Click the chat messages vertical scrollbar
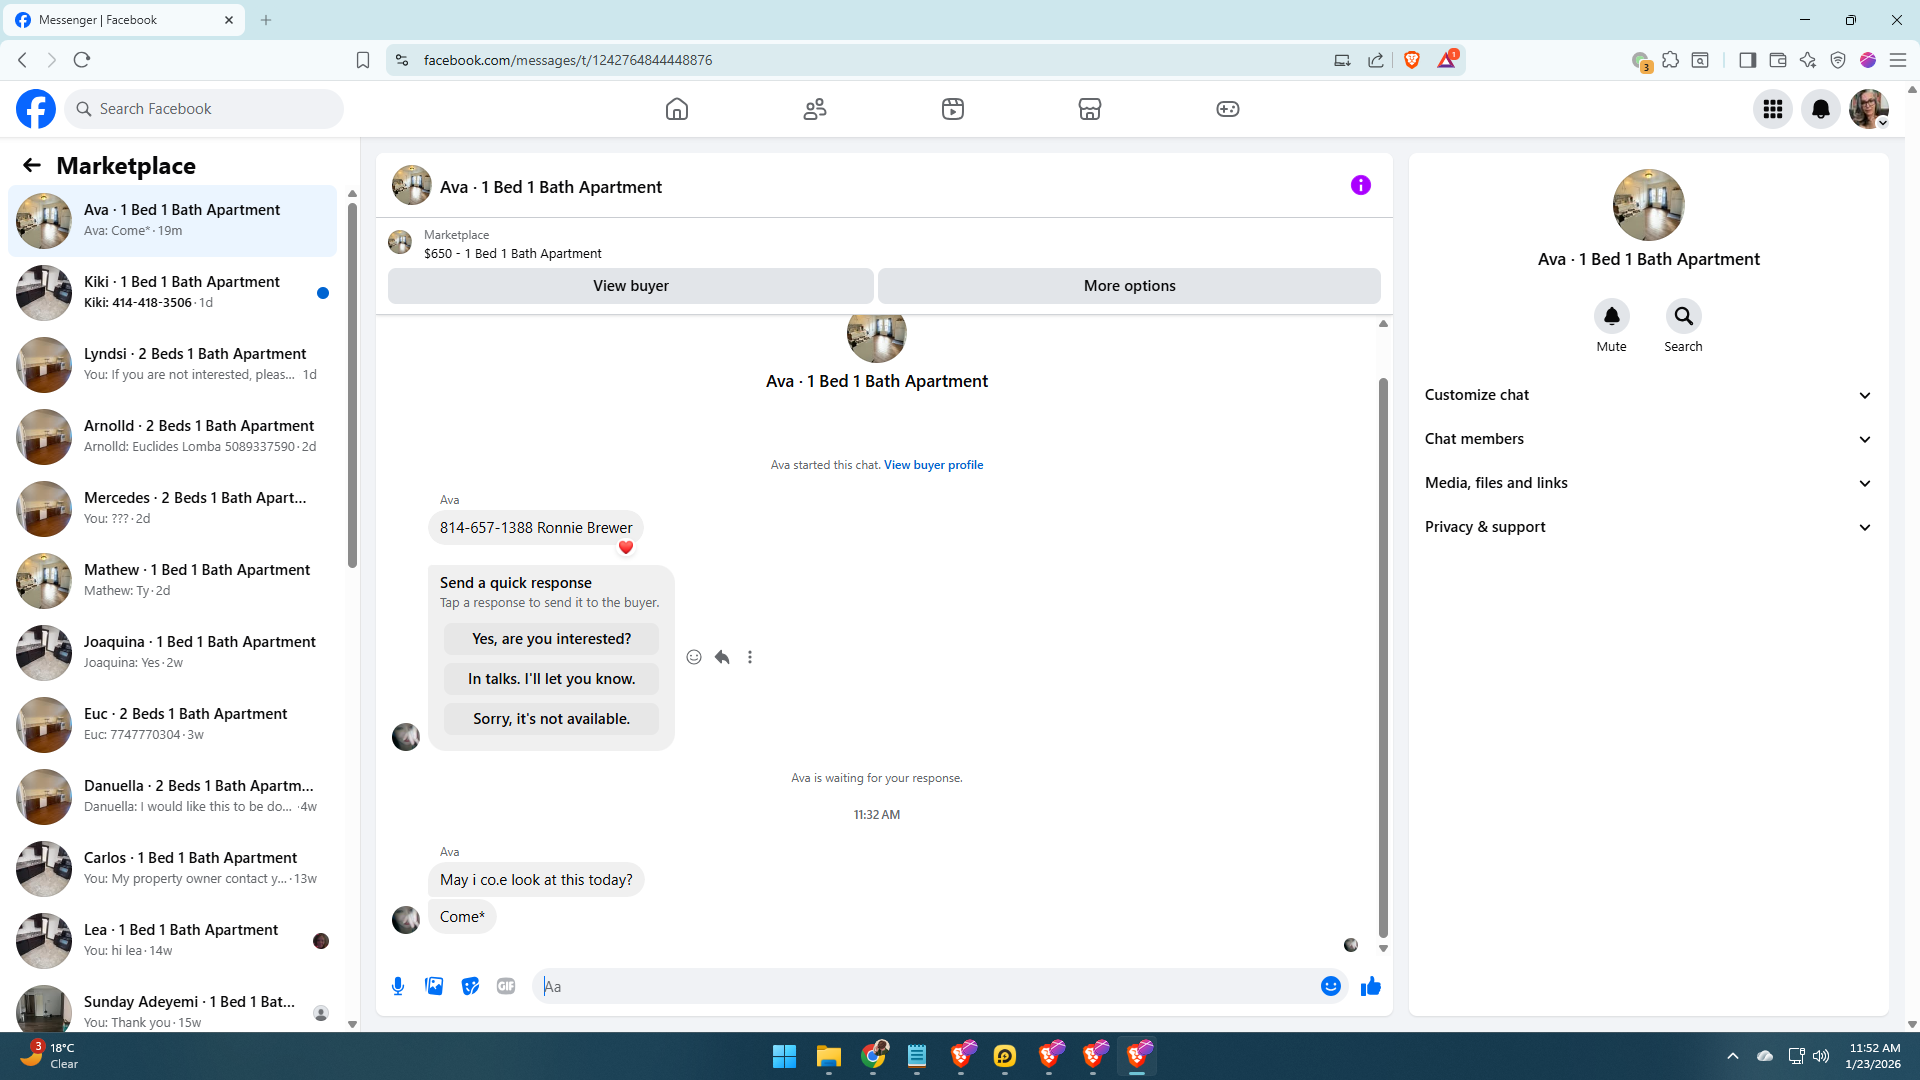 pyautogui.click(x=1383, y=655)
